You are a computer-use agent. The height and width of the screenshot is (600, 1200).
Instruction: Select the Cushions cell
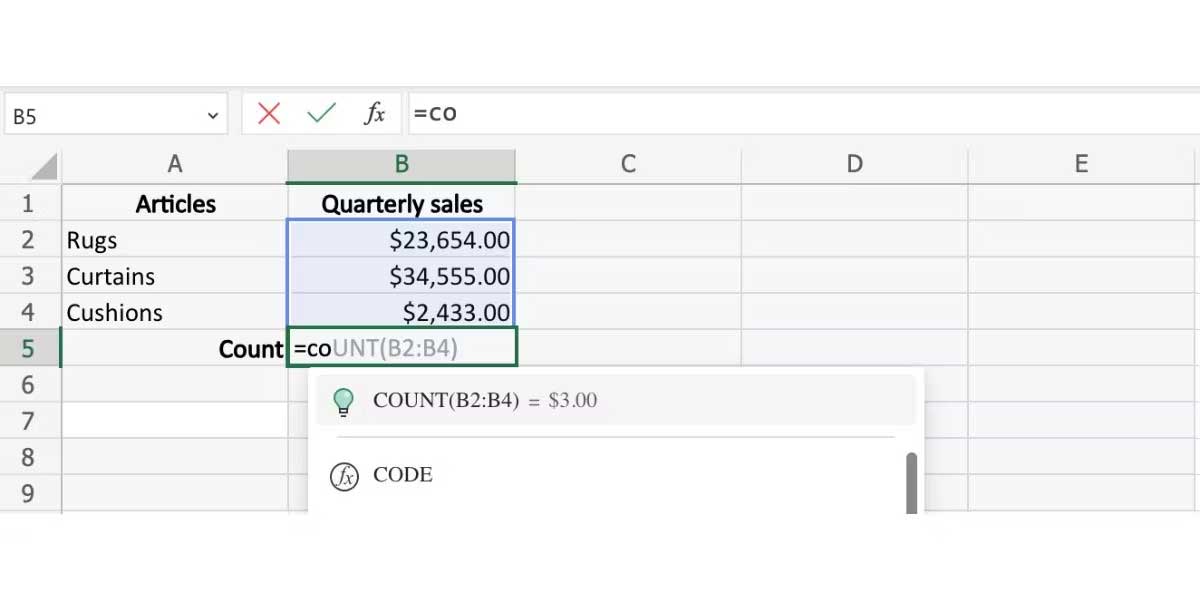click(x=175, y=312)
